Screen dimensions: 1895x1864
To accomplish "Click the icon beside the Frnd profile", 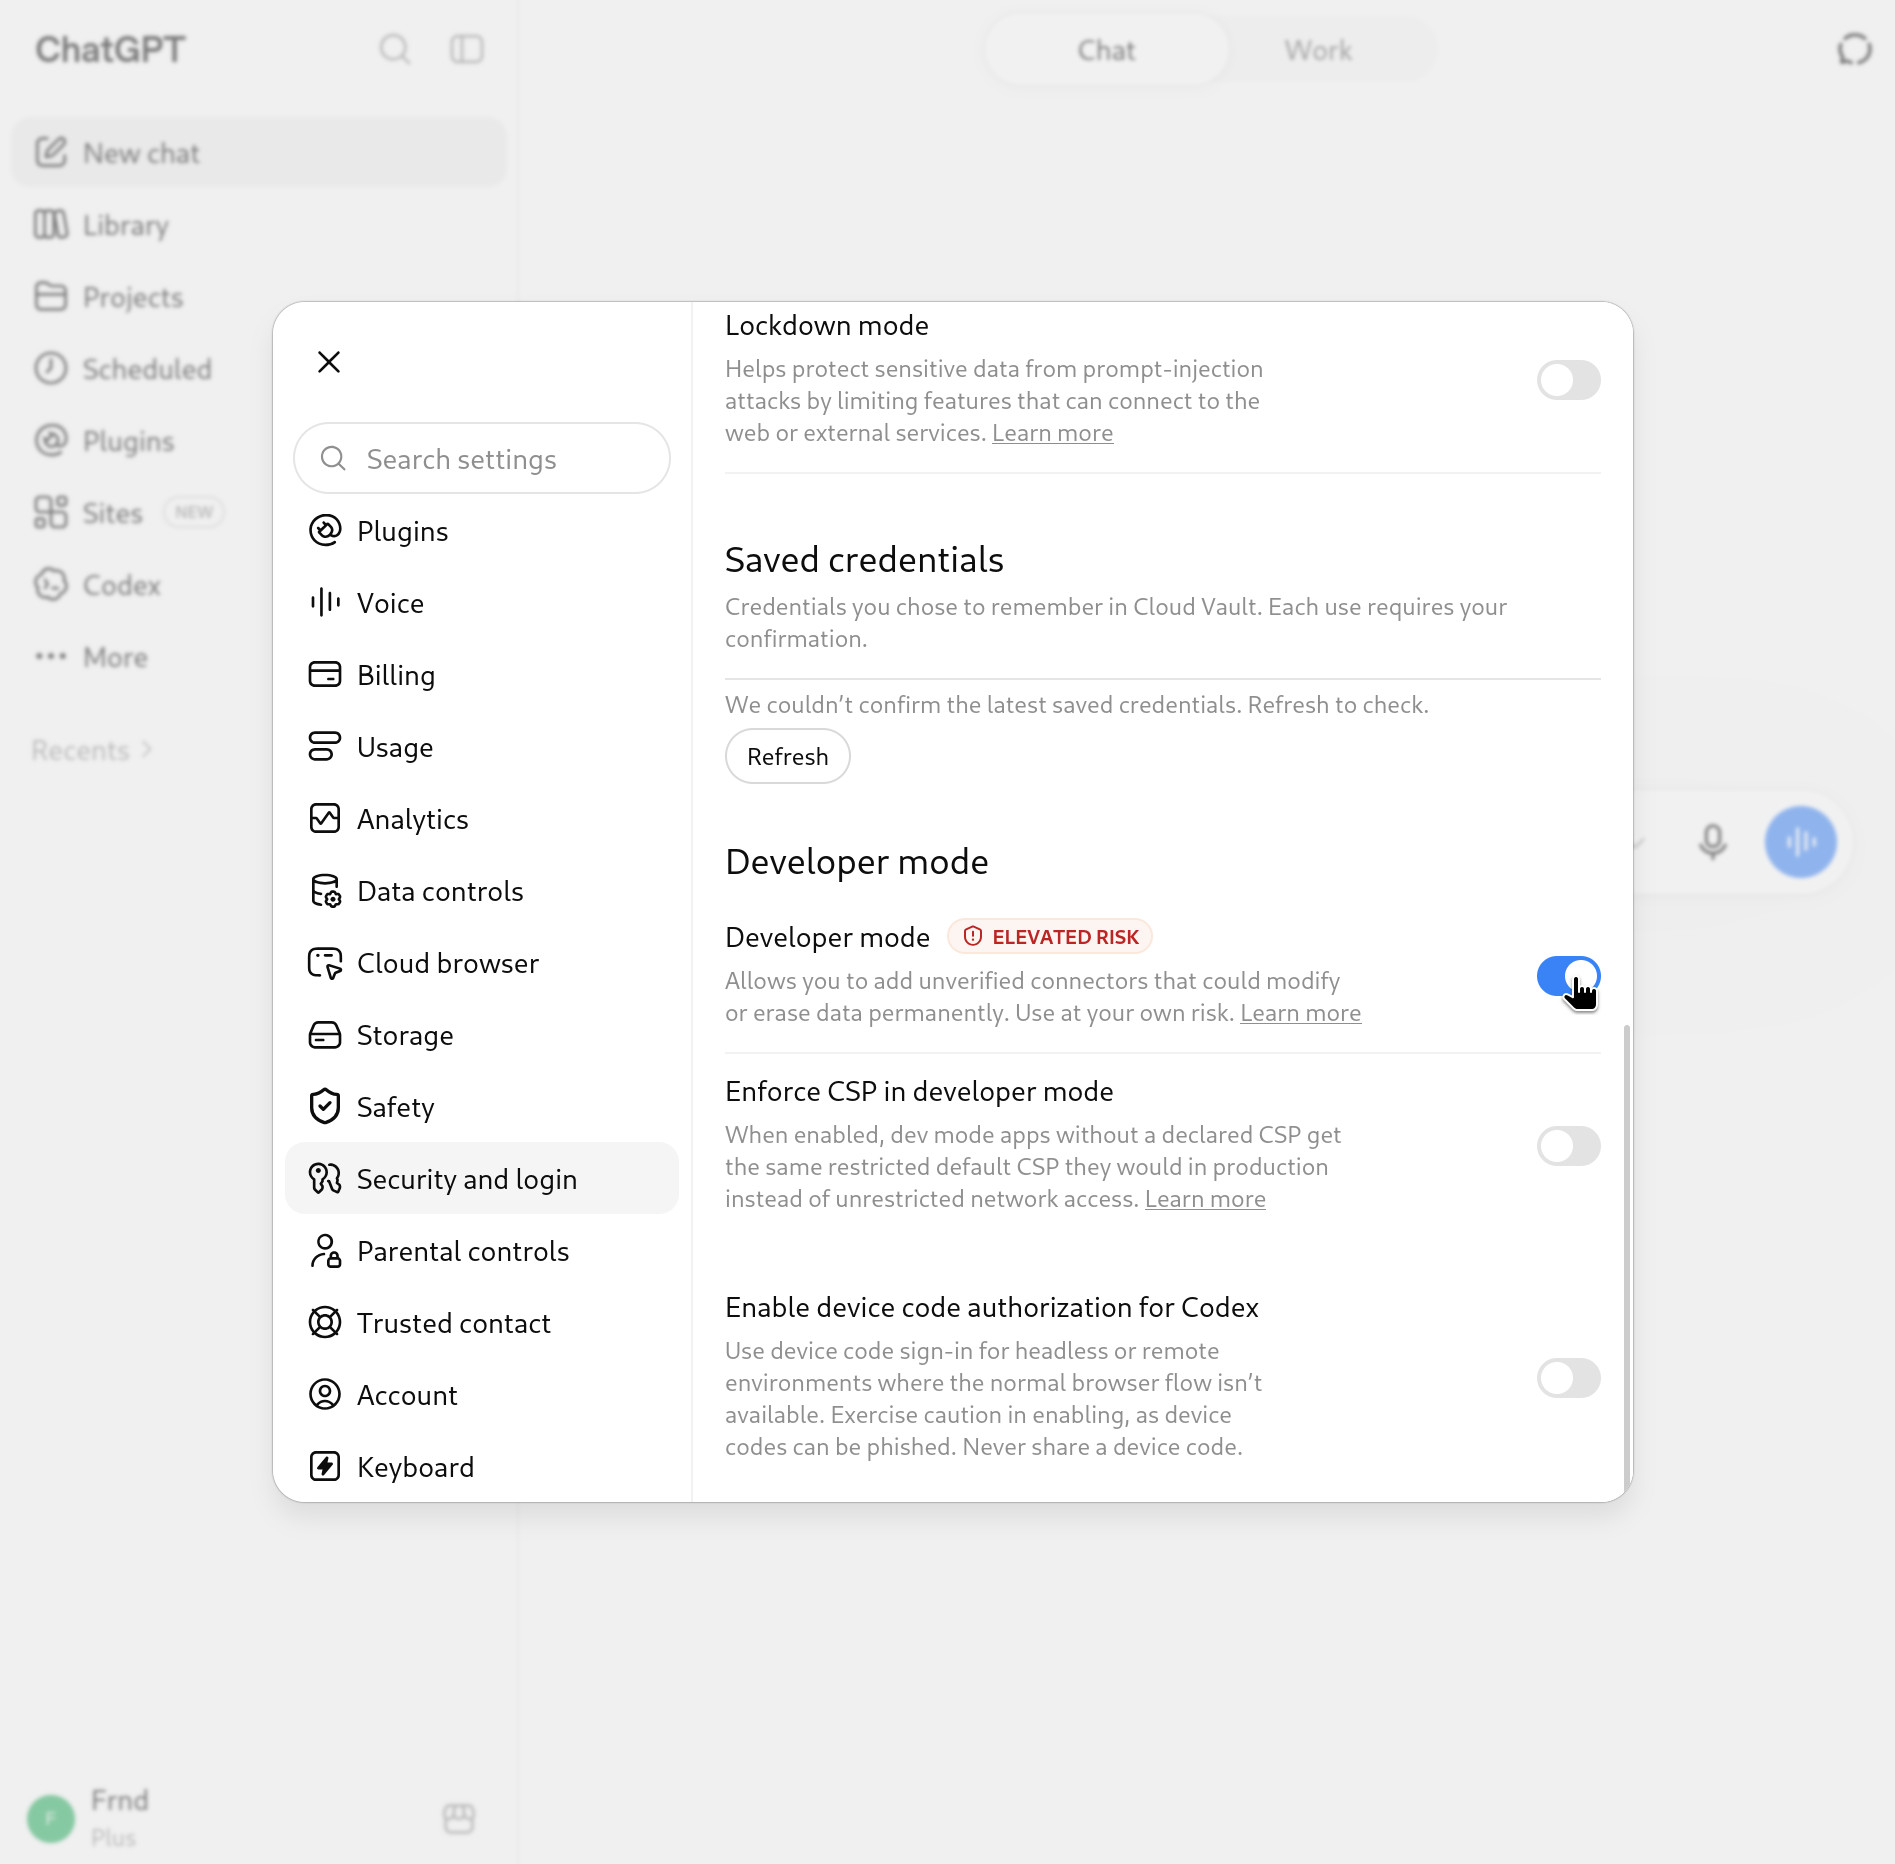I will point(459,1817).
